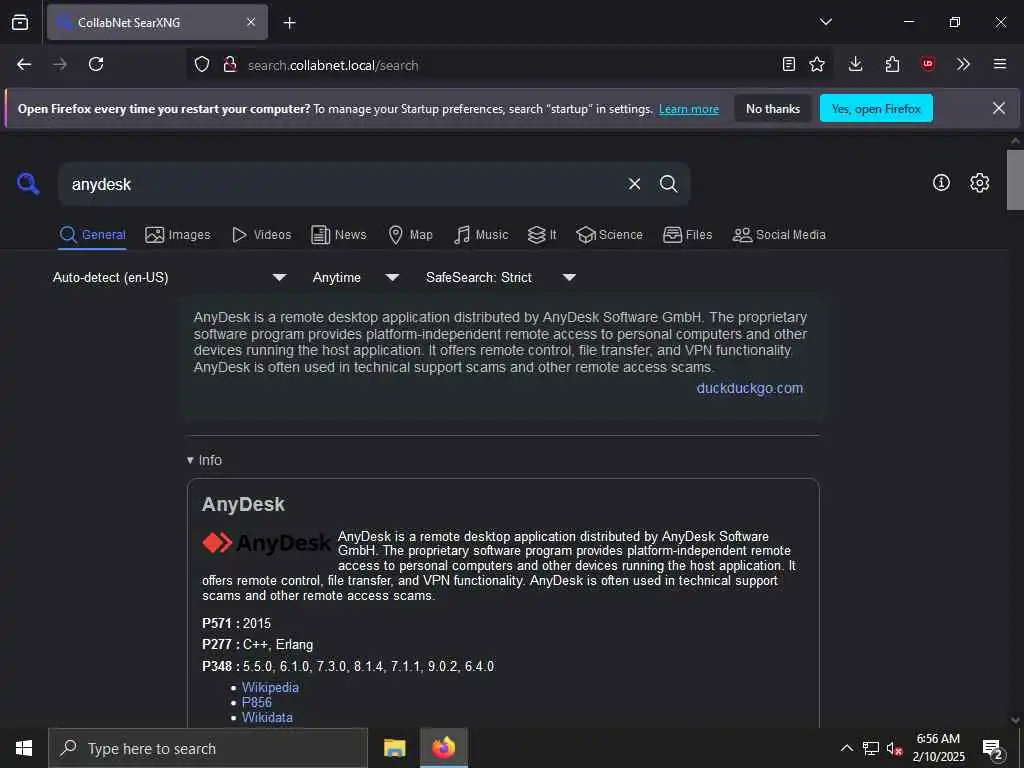
Task: Click the Learn more link
Action: 689,109
